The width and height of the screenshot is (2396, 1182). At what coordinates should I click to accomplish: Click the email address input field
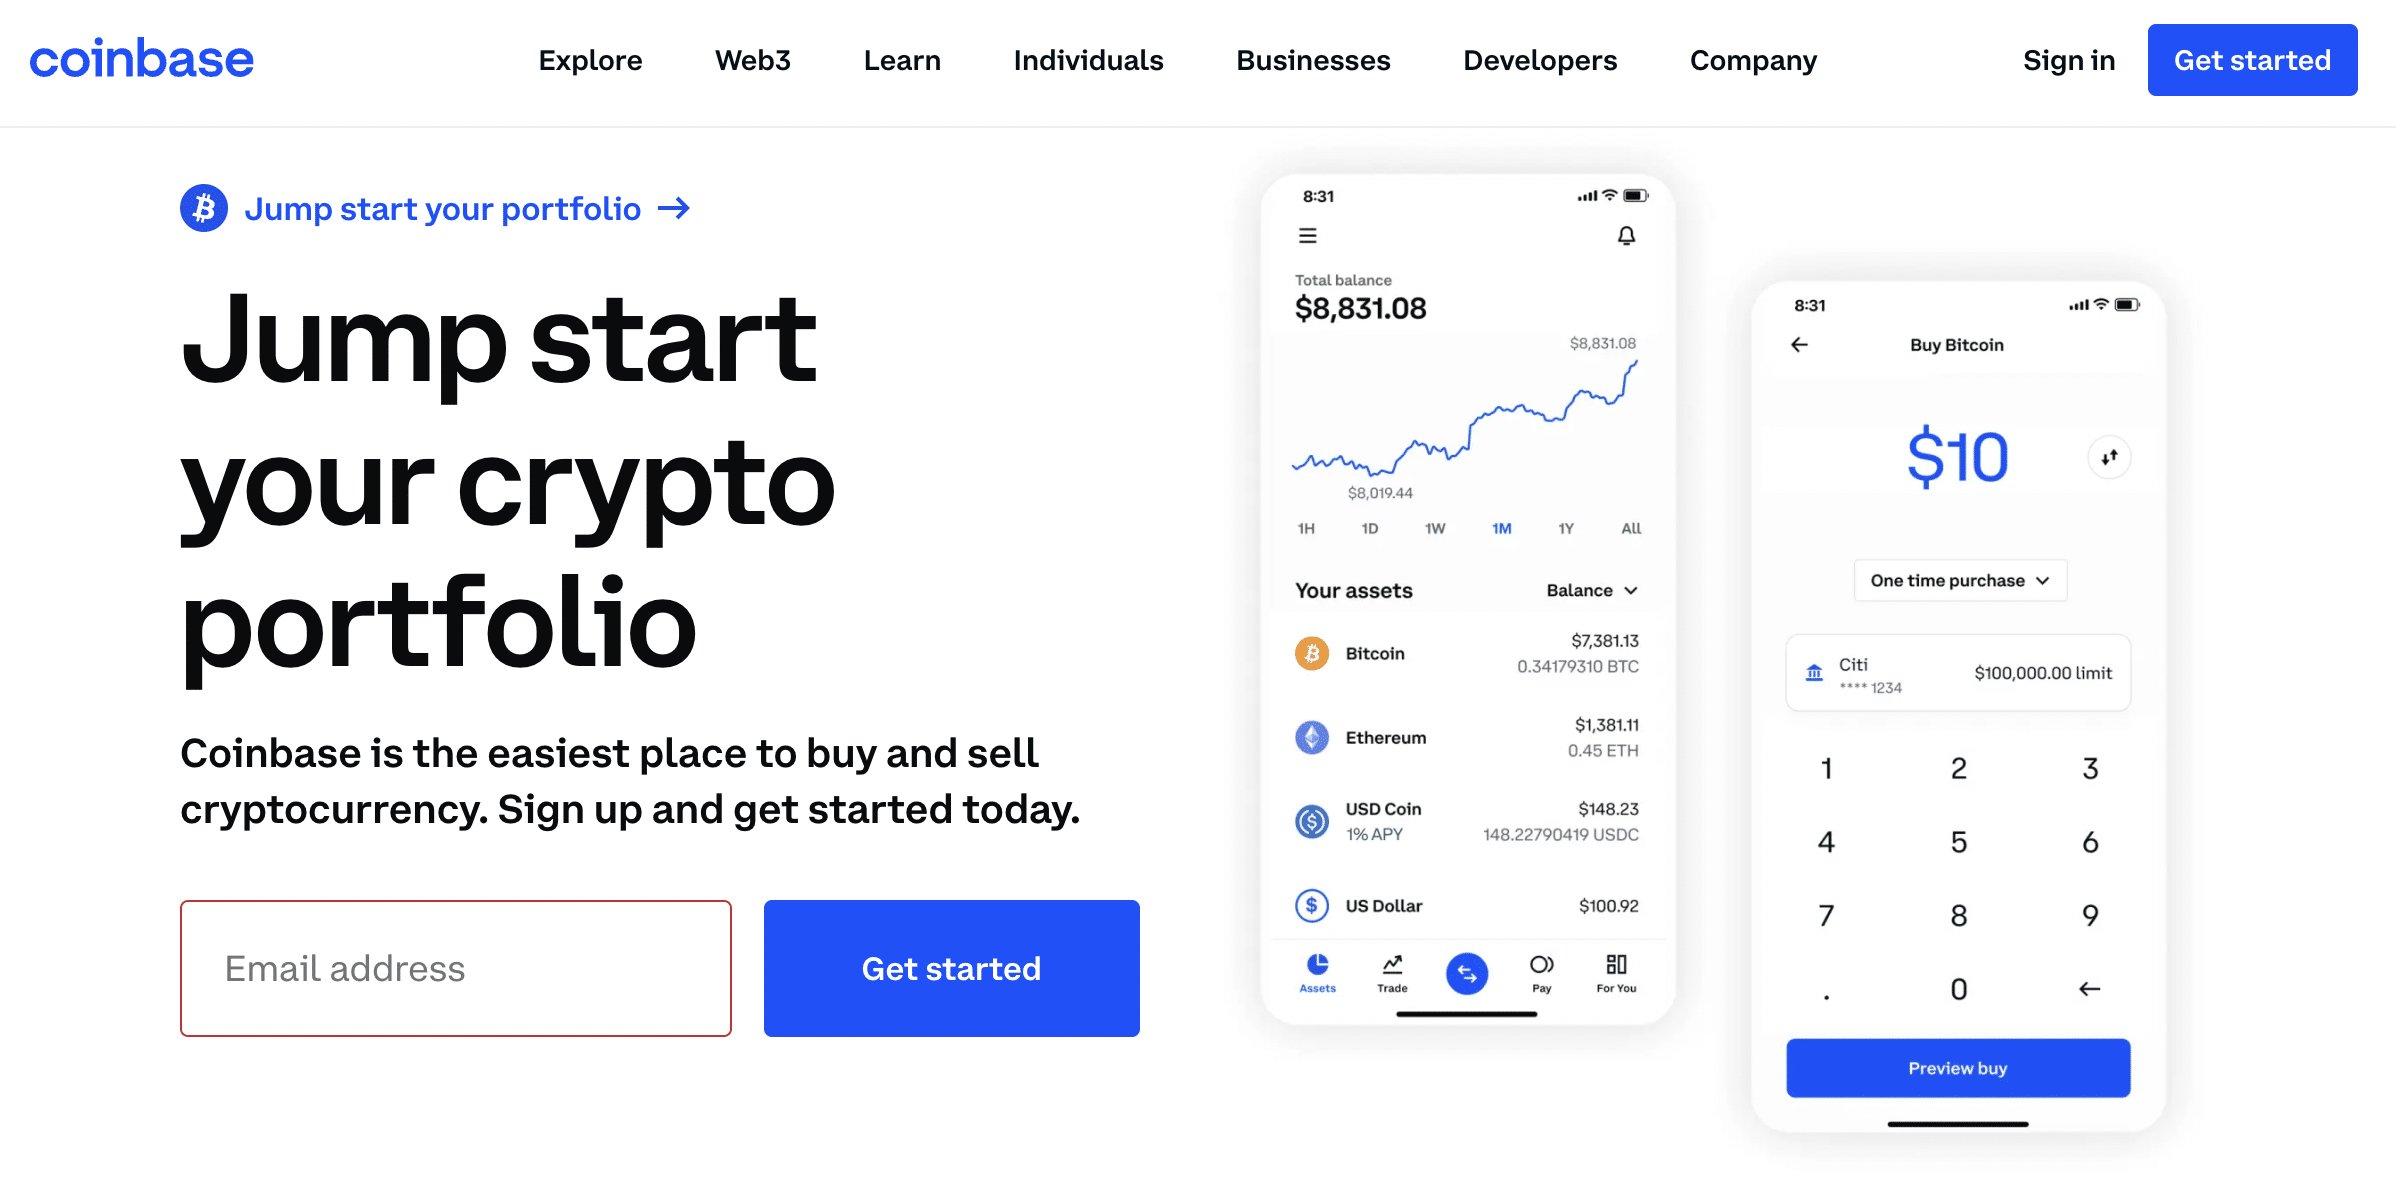click(455, 967)
